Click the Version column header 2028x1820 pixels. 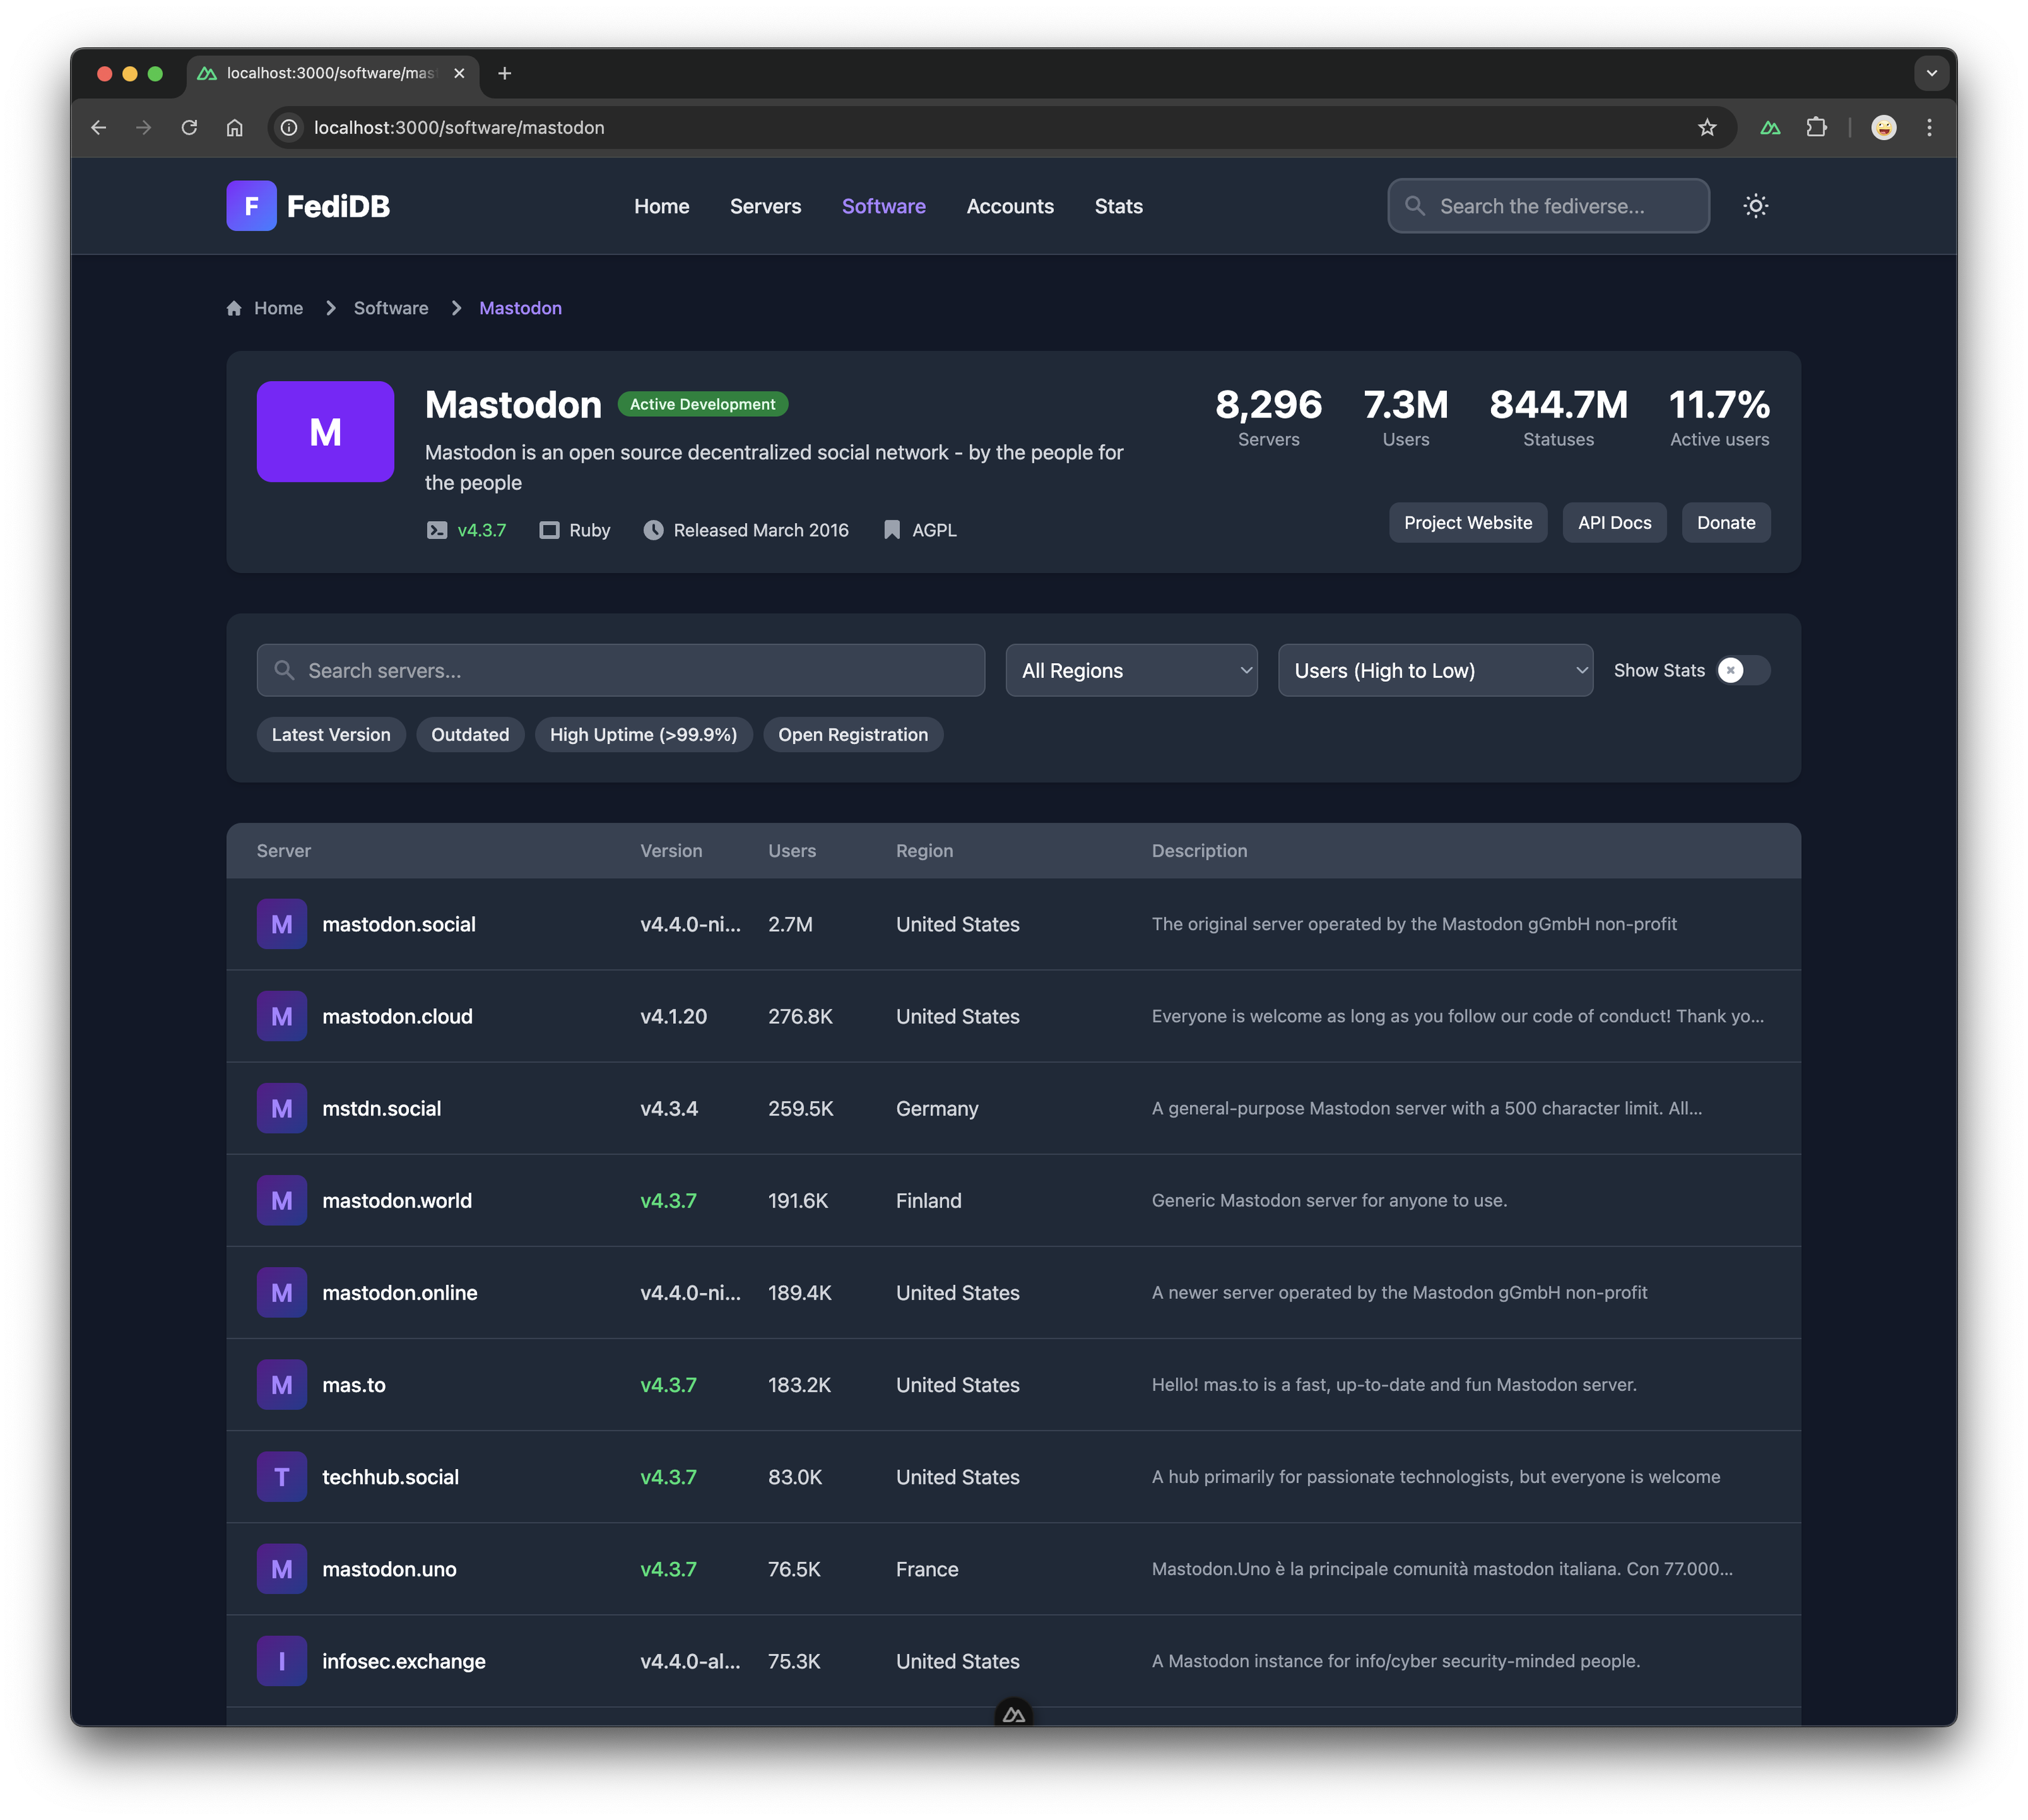click(x=671, y=850)
